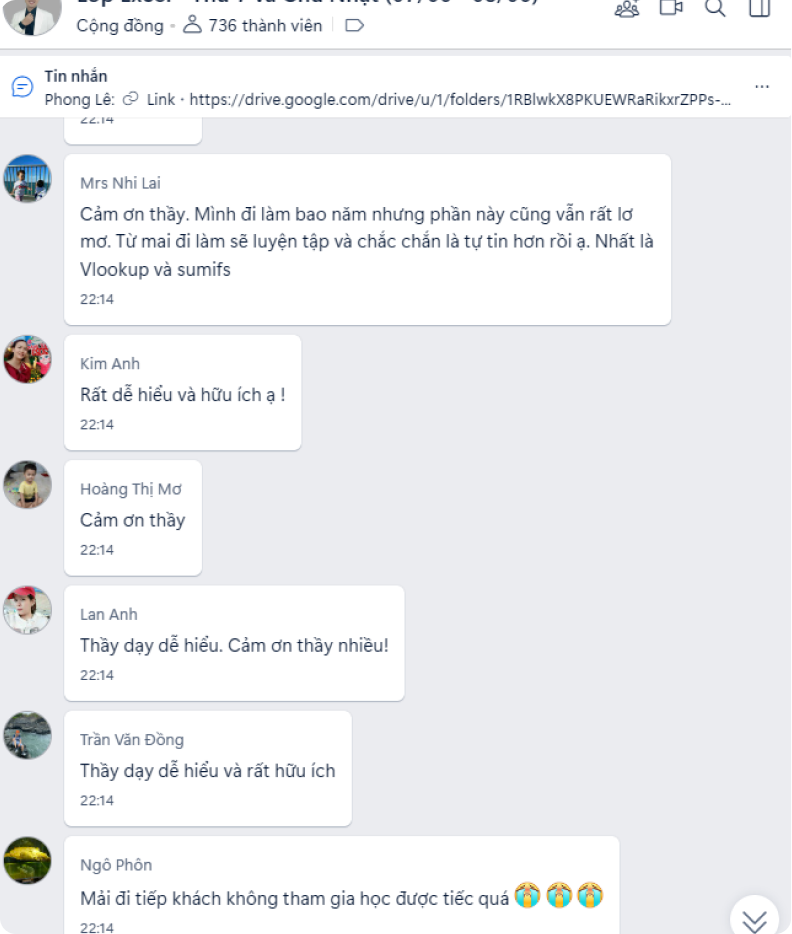Toggle the conversation info side panel
The width and height of the screenshot is (792, 934).
(759, 8)
